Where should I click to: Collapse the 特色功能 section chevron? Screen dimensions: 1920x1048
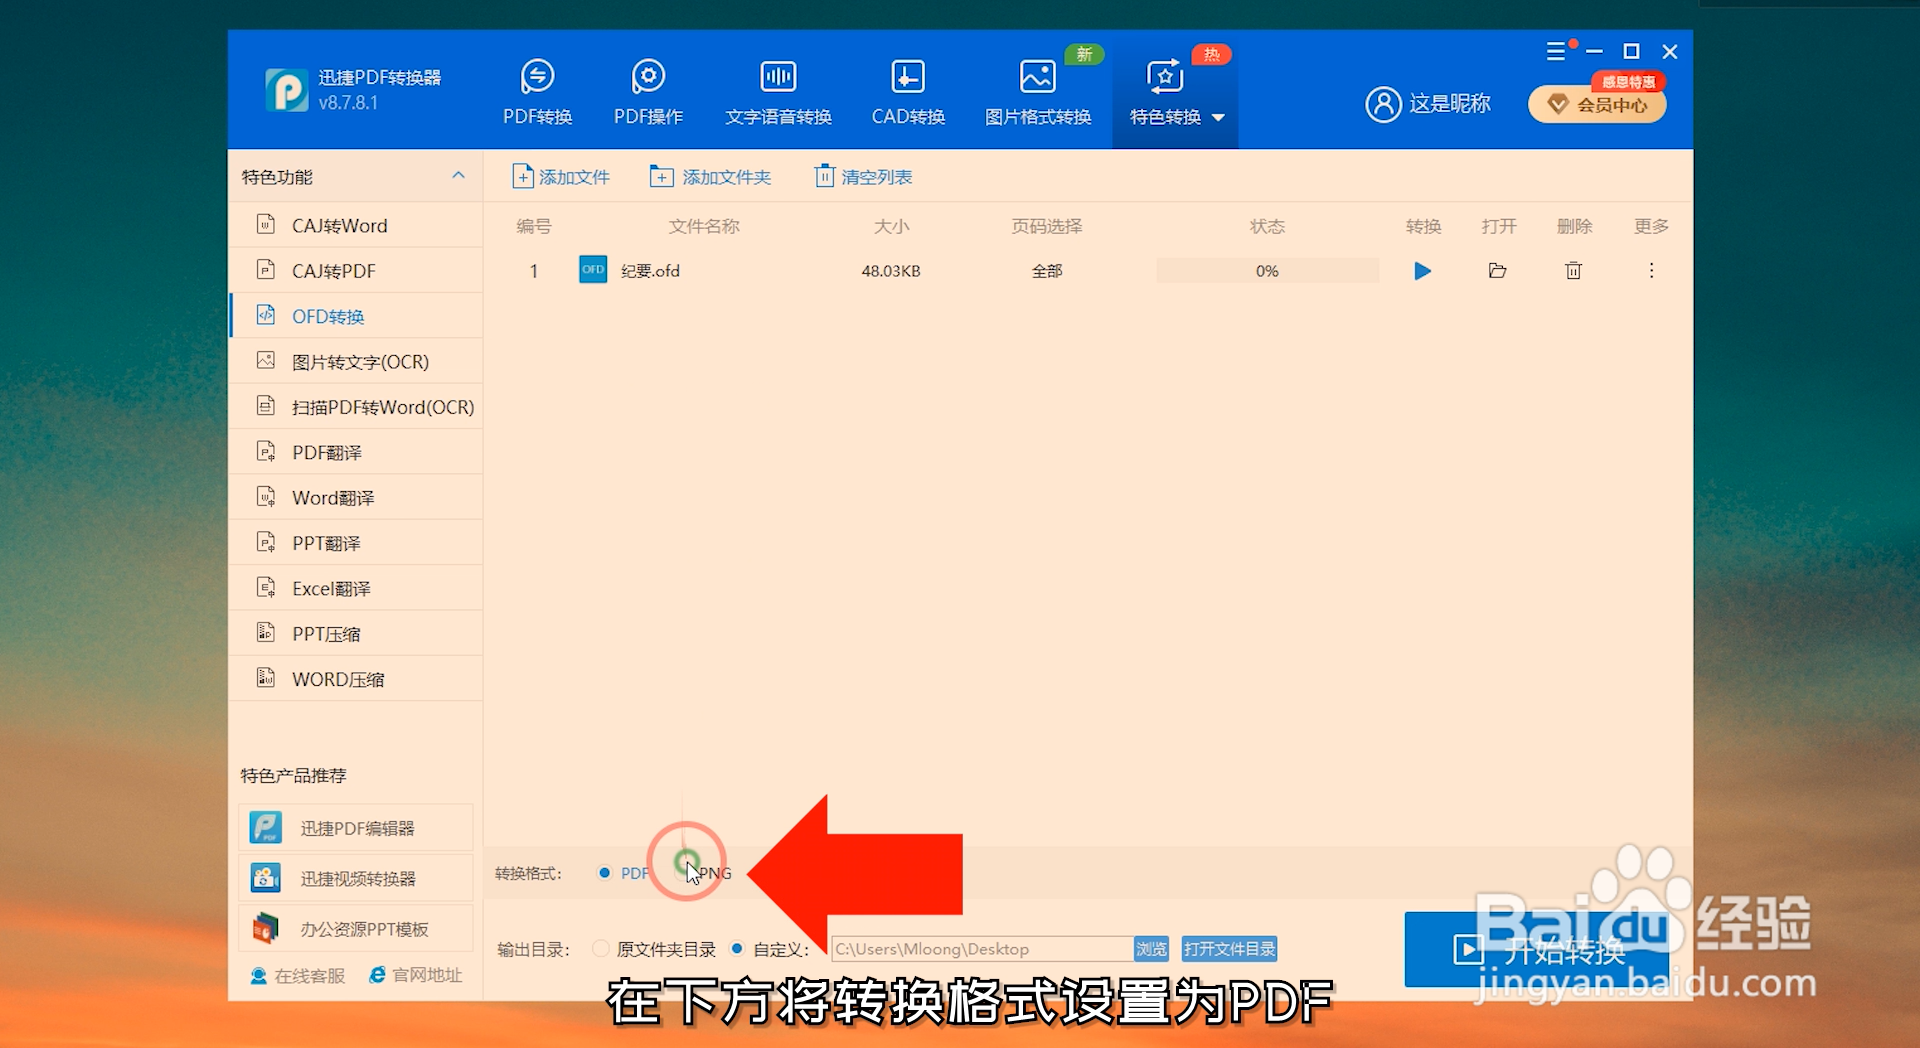click(458, 176)
